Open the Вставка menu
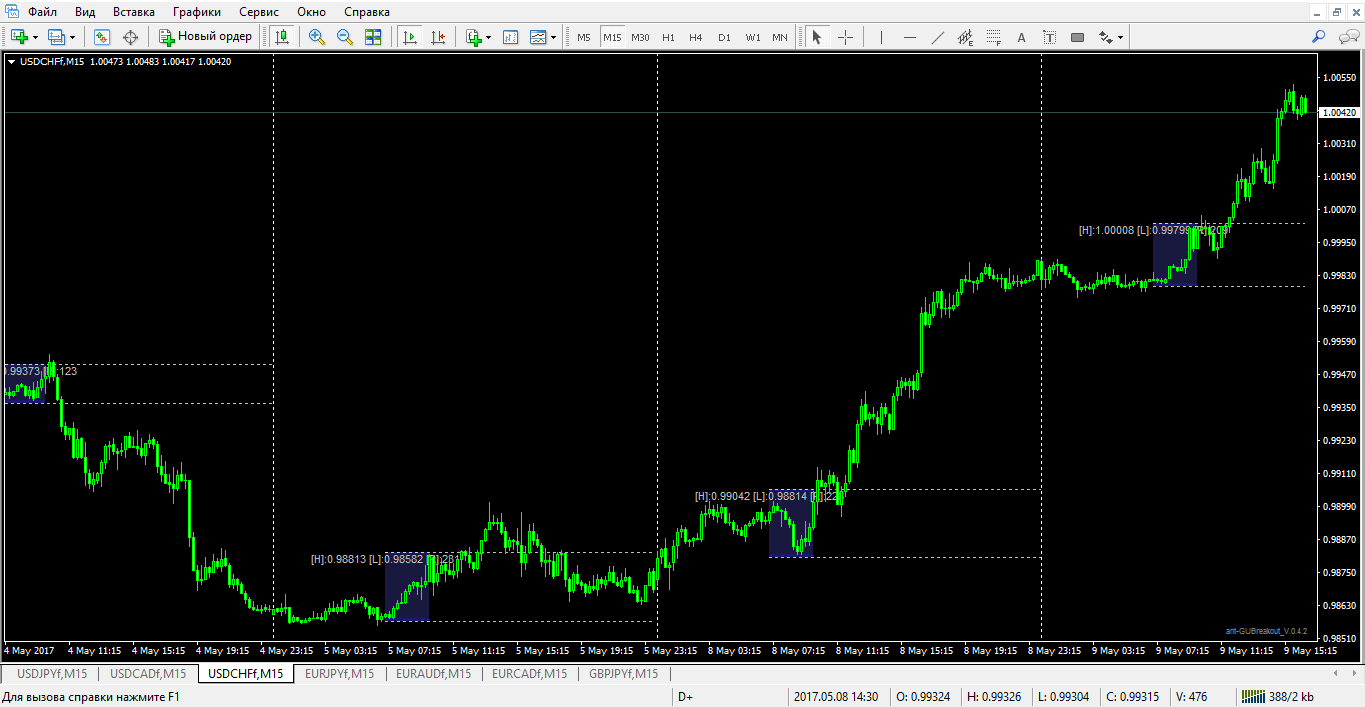Viewport: 1365px width, 707px height. 134,12
